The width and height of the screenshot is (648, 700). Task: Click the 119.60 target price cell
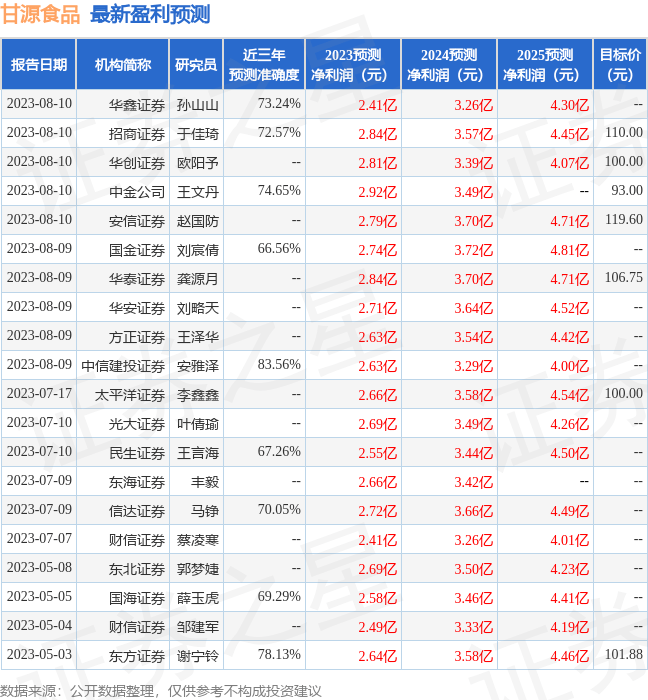click(623, 220)
